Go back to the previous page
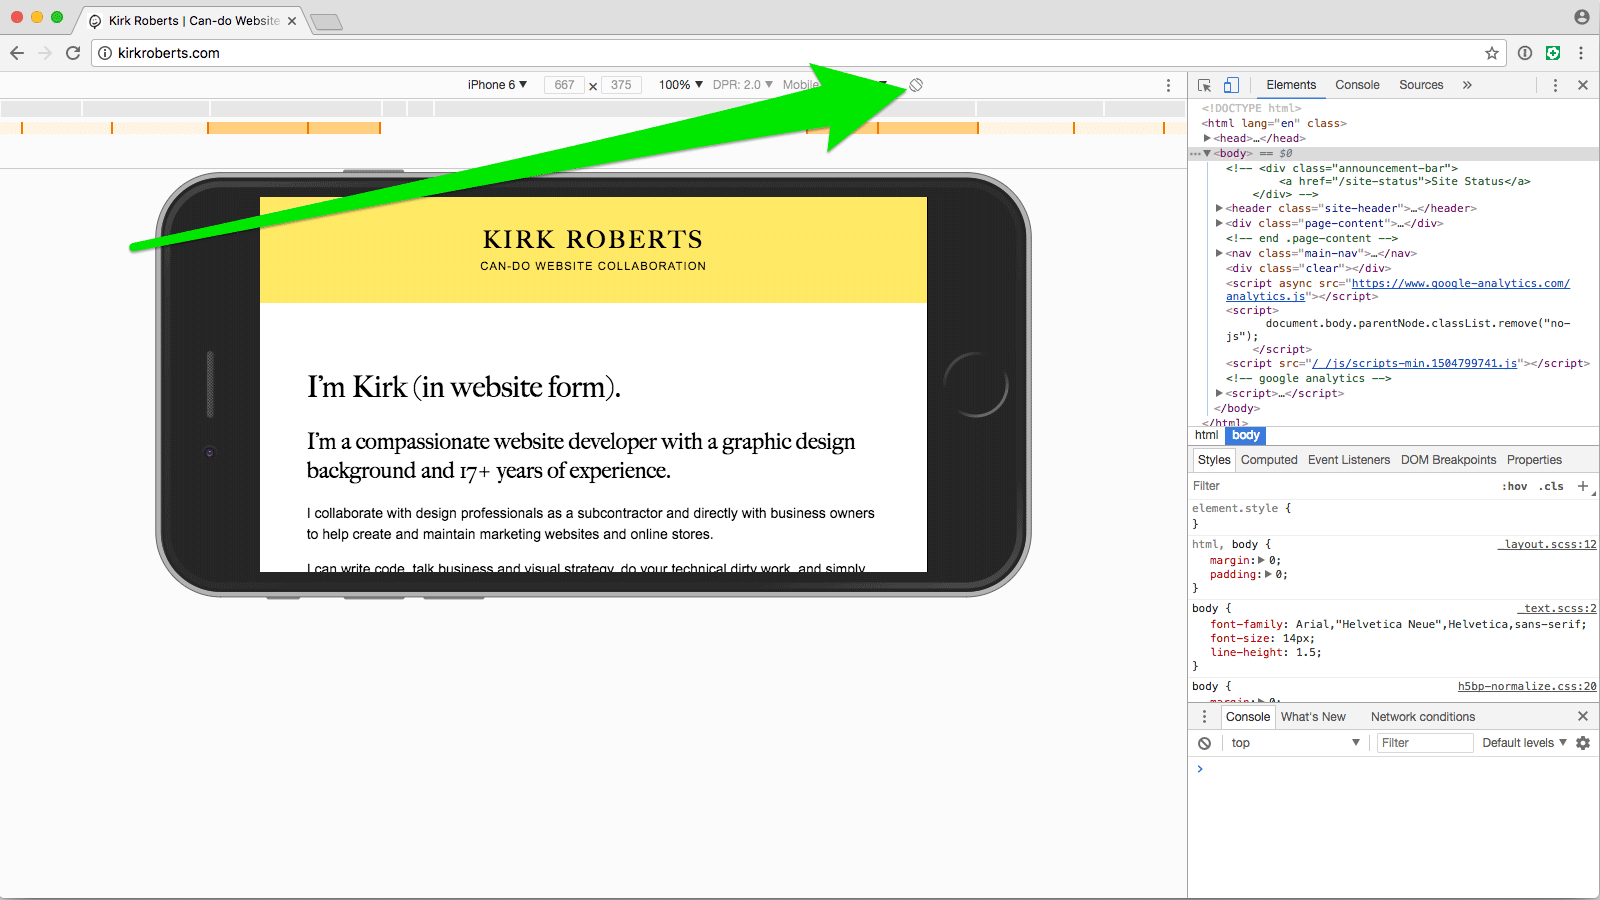 [17, 53]
